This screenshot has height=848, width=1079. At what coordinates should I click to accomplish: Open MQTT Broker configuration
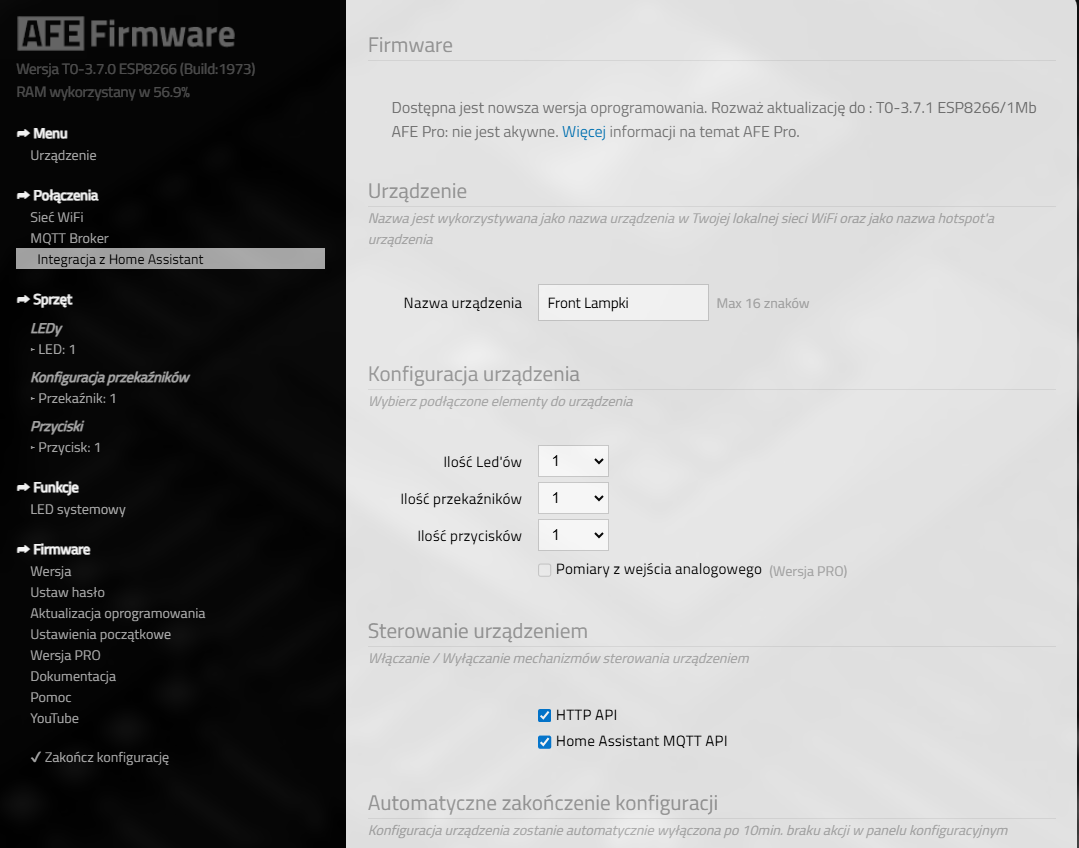click(69, 238)
